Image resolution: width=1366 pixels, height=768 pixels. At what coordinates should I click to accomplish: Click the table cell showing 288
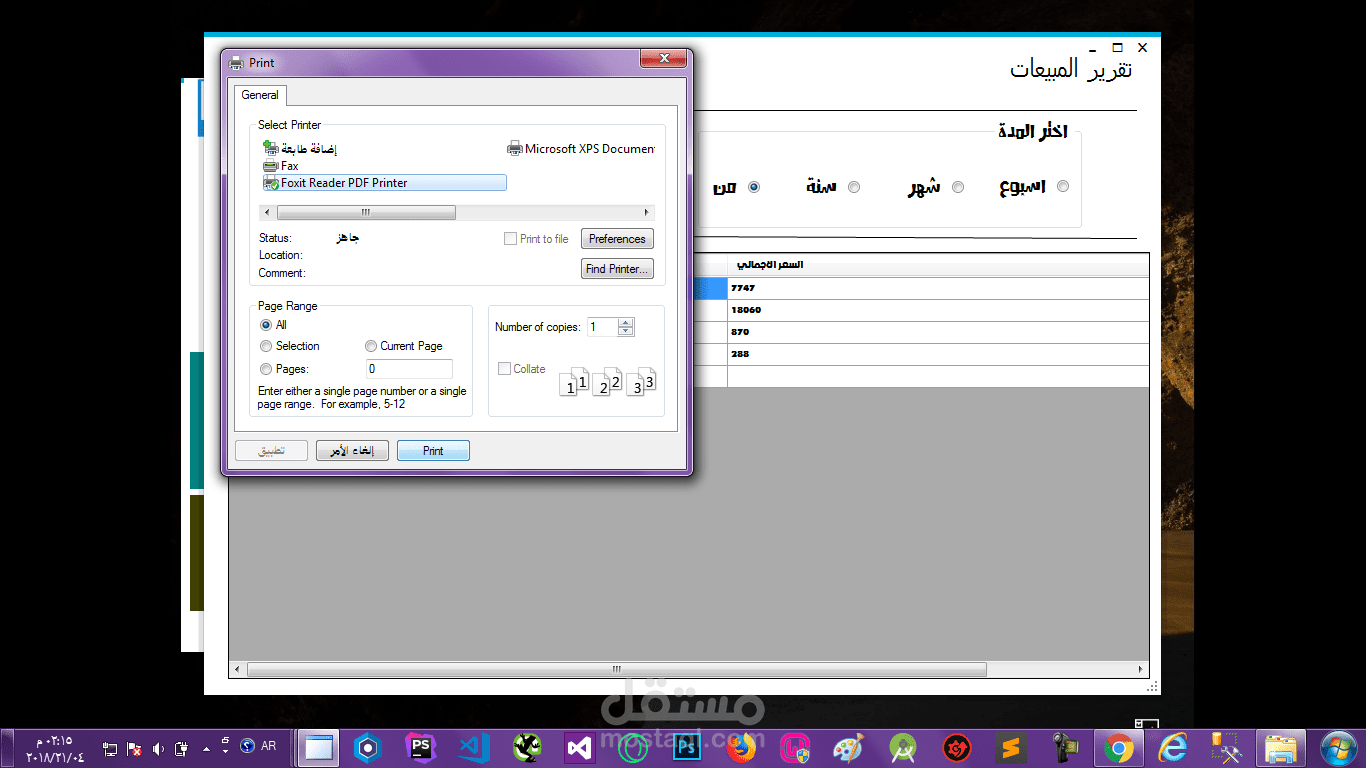click(938, 354)
